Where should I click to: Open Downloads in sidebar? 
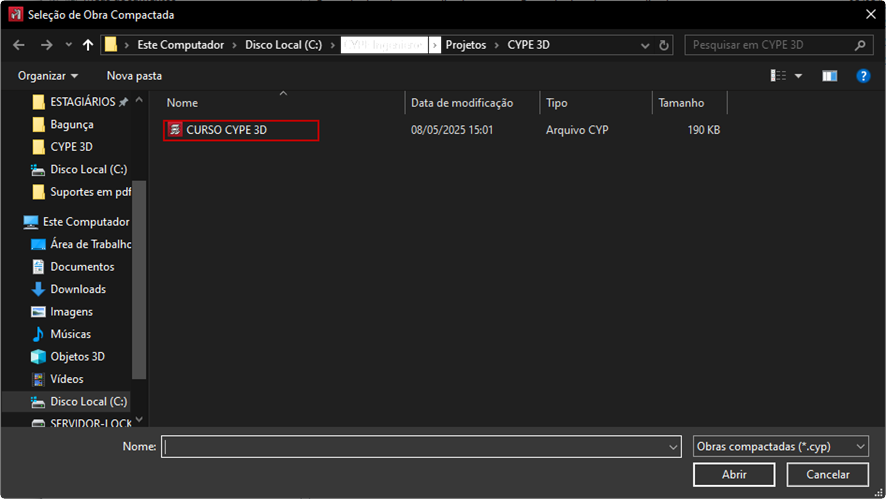coord(78,289)
